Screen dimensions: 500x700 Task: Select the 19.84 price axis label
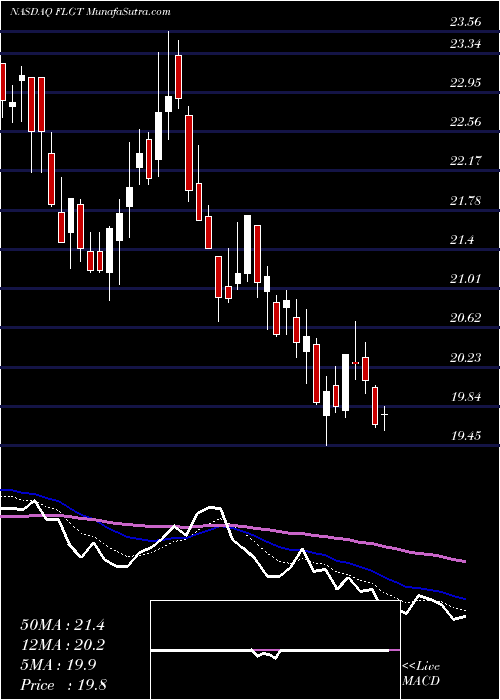point(466,396)
